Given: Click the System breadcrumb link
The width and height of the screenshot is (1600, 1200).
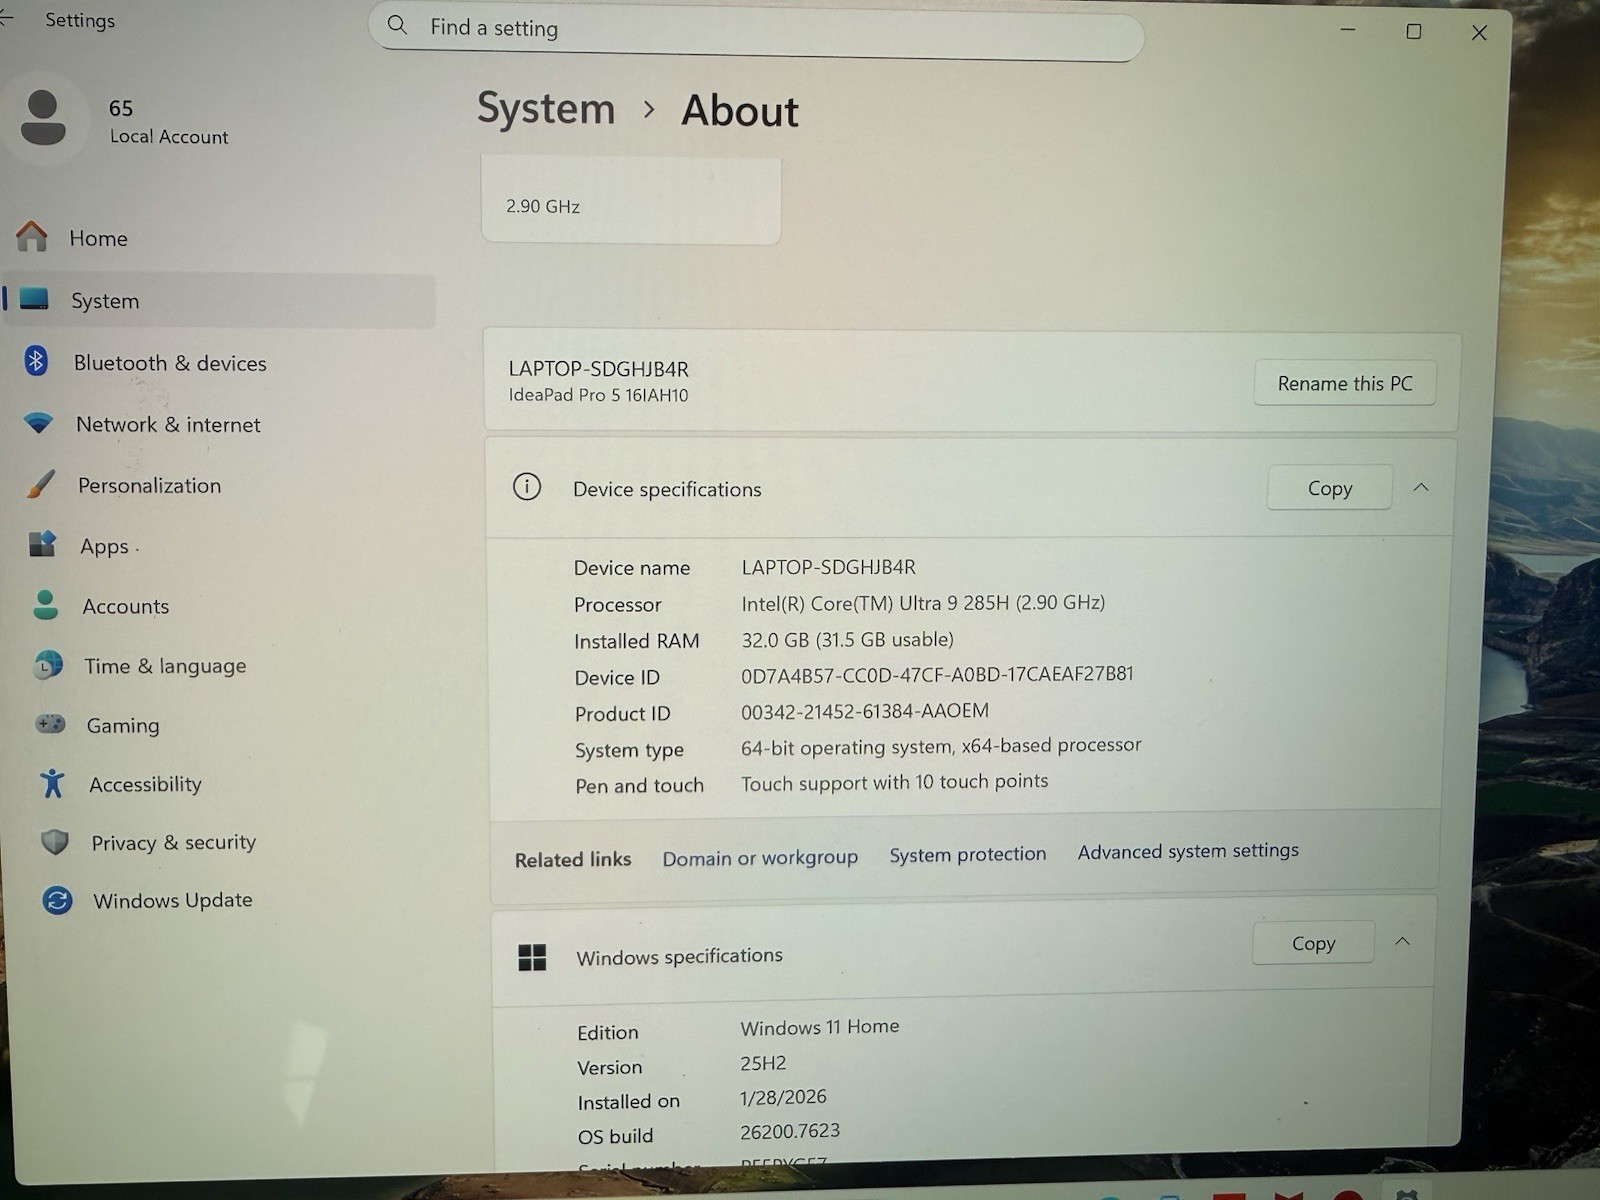Looking at the screenshot, I should tap(546, 108).
